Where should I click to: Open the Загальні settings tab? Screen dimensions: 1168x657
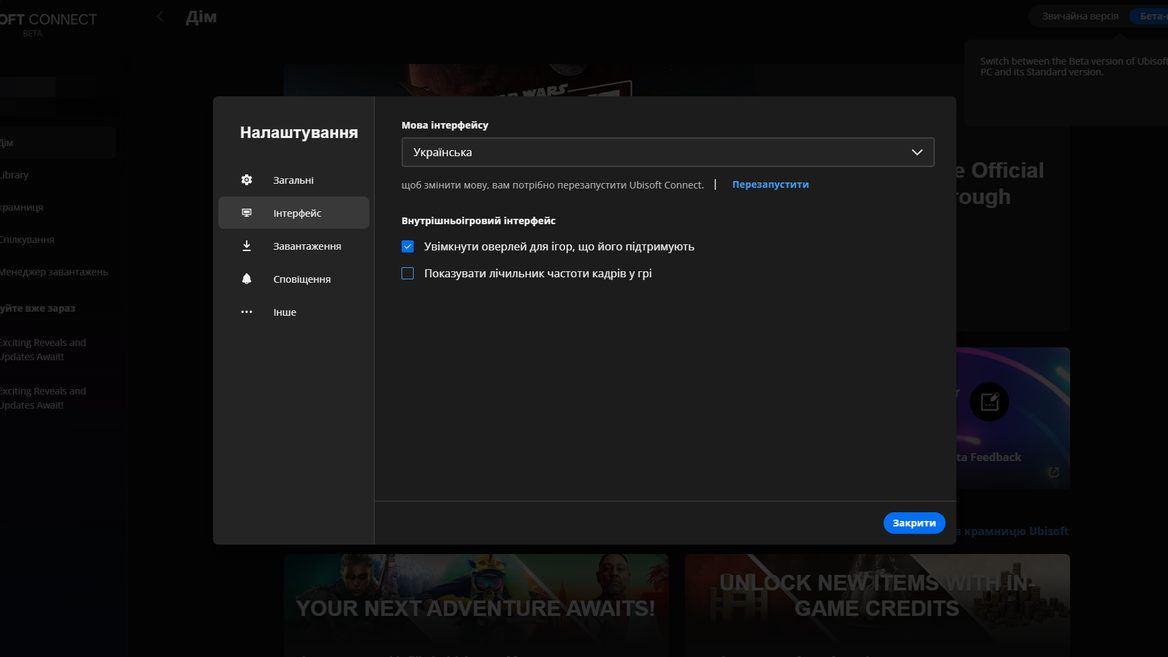point(293,180)
